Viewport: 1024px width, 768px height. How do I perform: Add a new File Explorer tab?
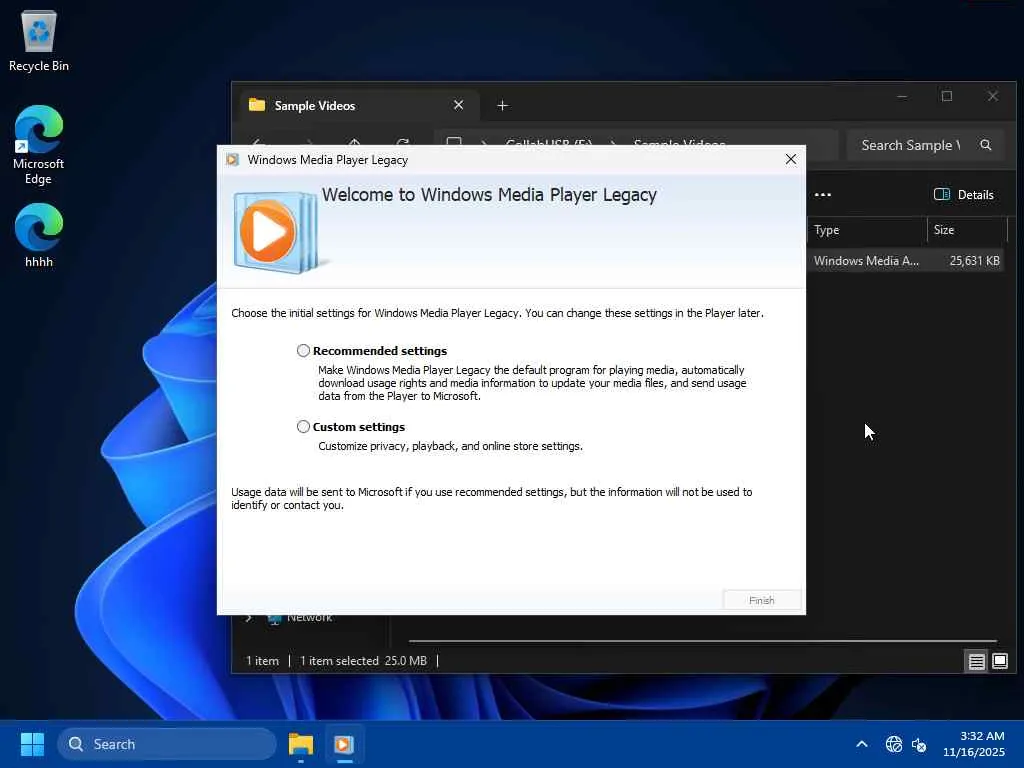502,105
